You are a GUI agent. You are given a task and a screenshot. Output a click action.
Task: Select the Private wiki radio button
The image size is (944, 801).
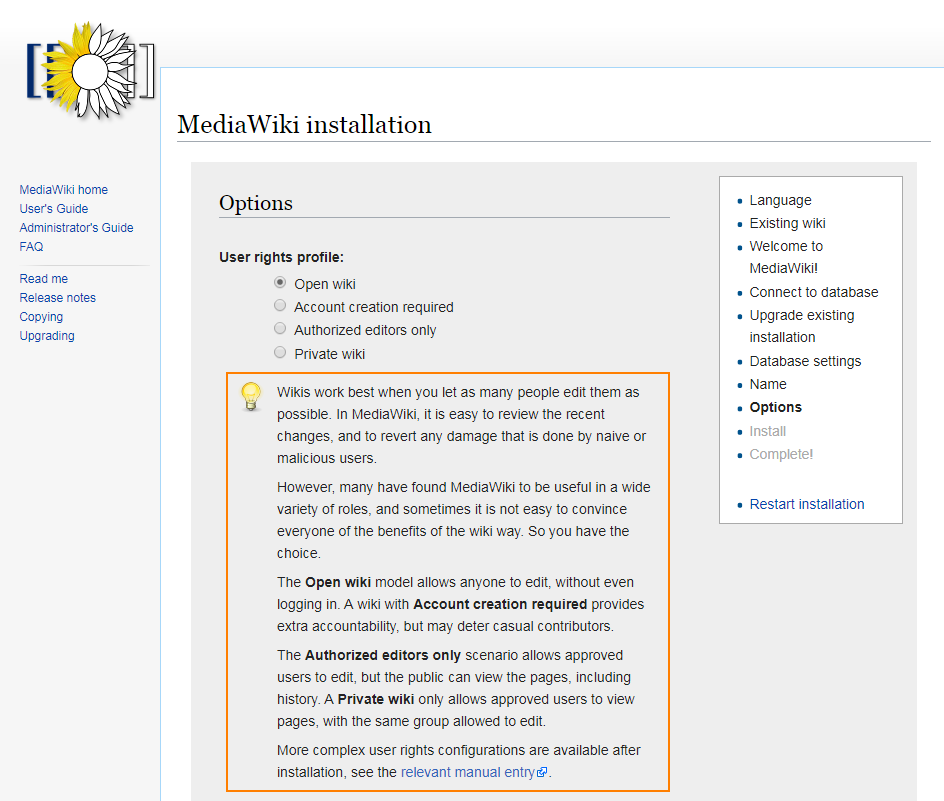[x=280, y=352]
